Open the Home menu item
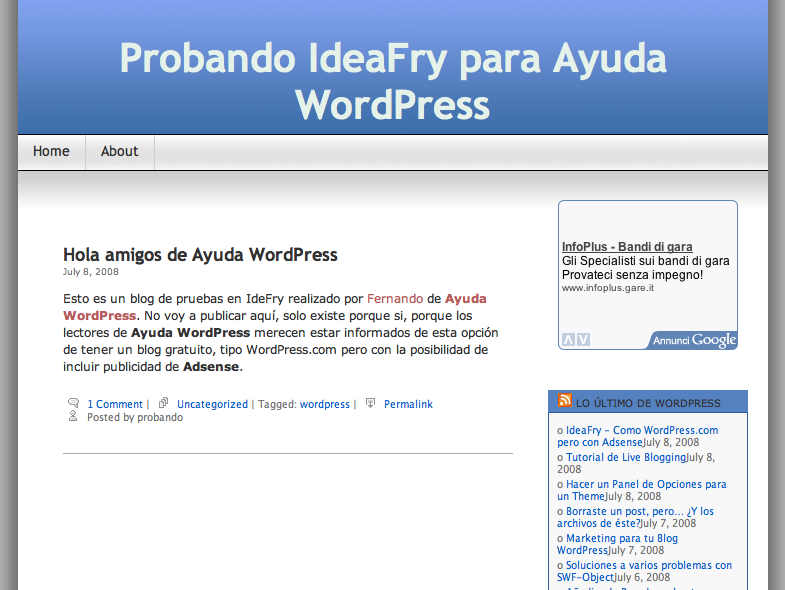The image size is (785, 590). pos(51,152)
